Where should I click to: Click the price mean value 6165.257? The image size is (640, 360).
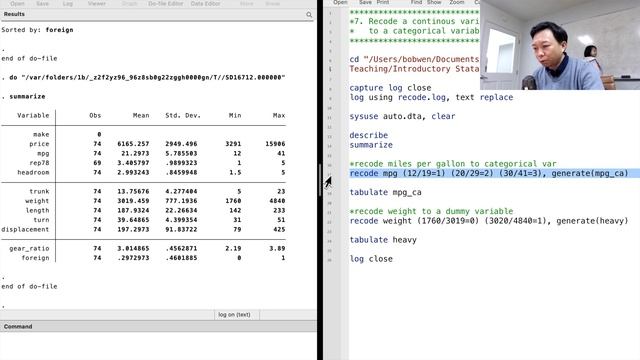pyautogui.click(x=133, y=144)
